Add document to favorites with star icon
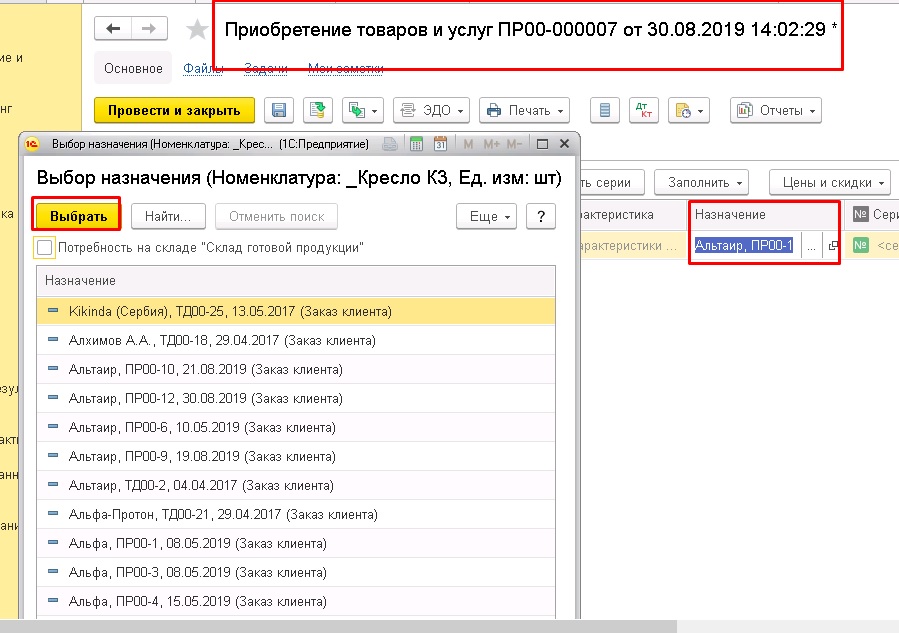The image size is (899, 633). click(x=197, y=29)
